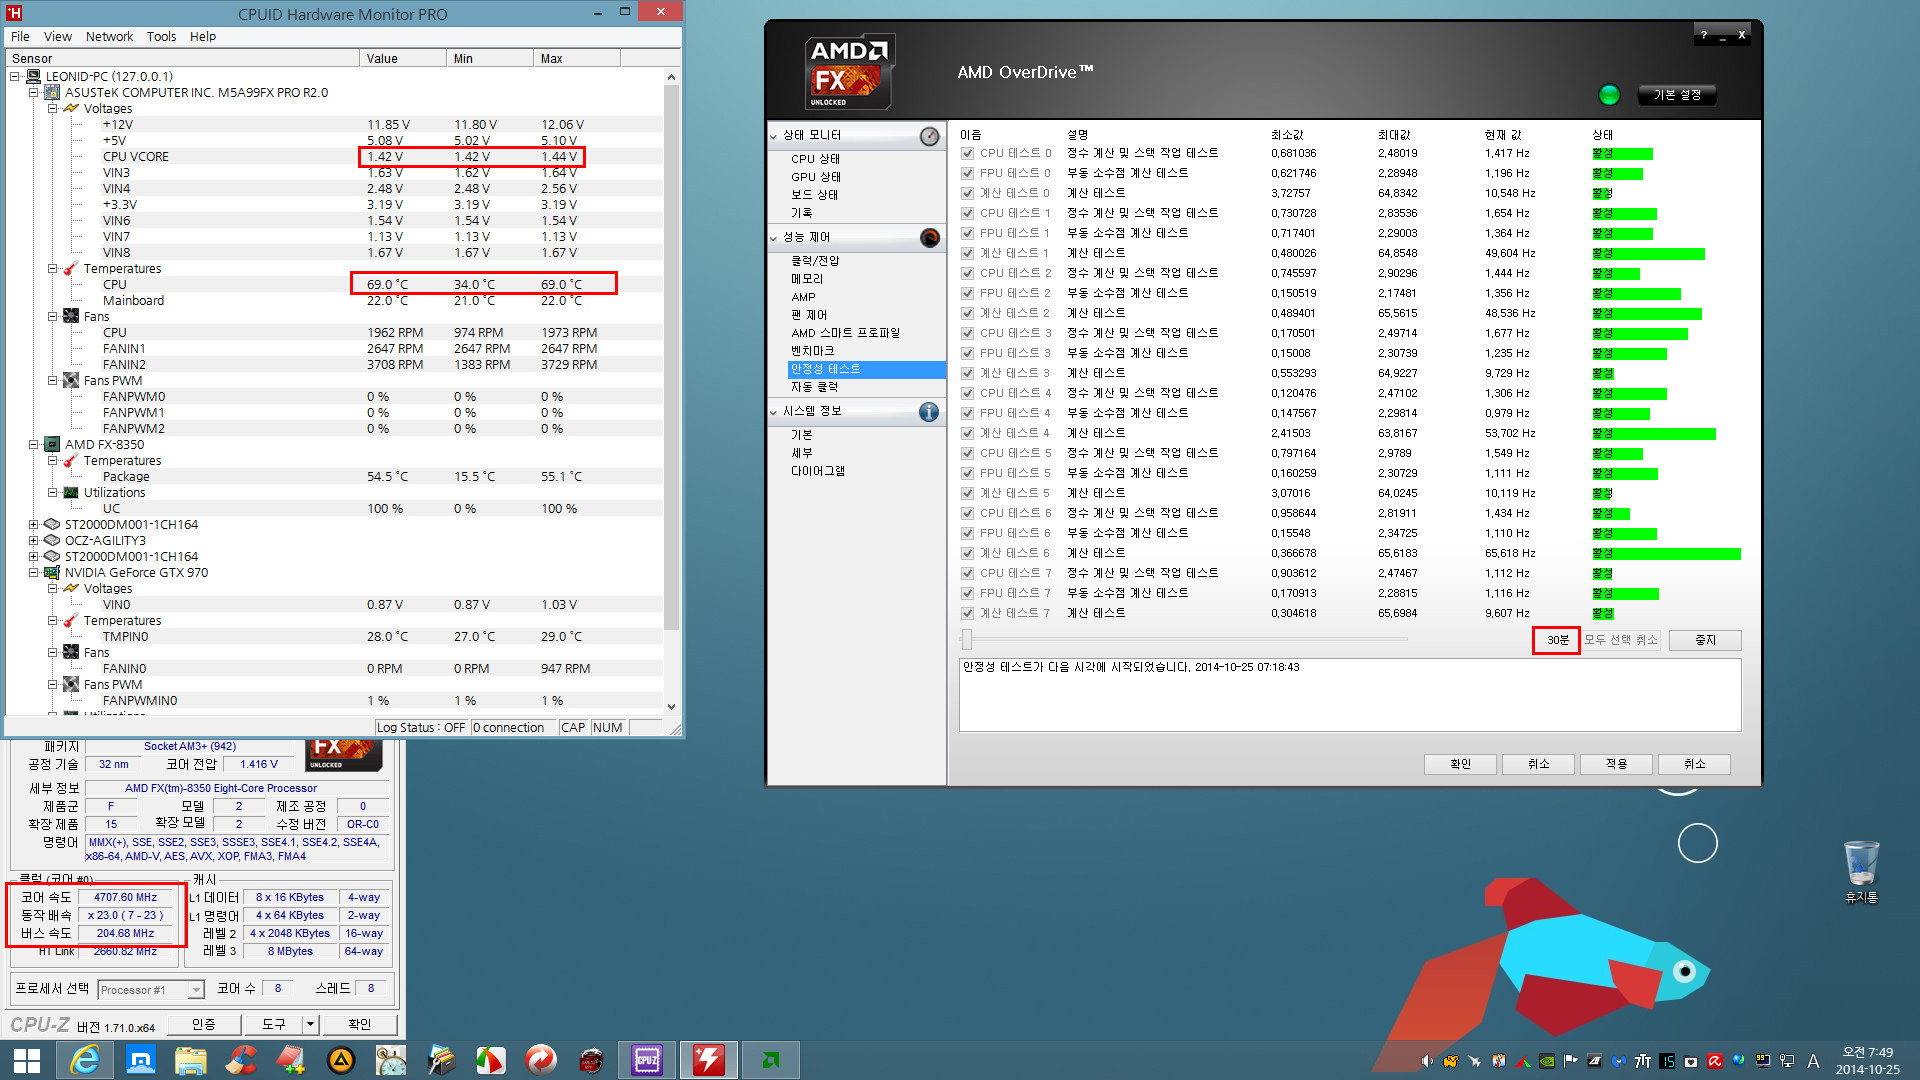Collapse the LEONID-PC root node in HWMonitor
Image resolution: width=1920 pixels, height=1080 pixels.
coord(14,77)
